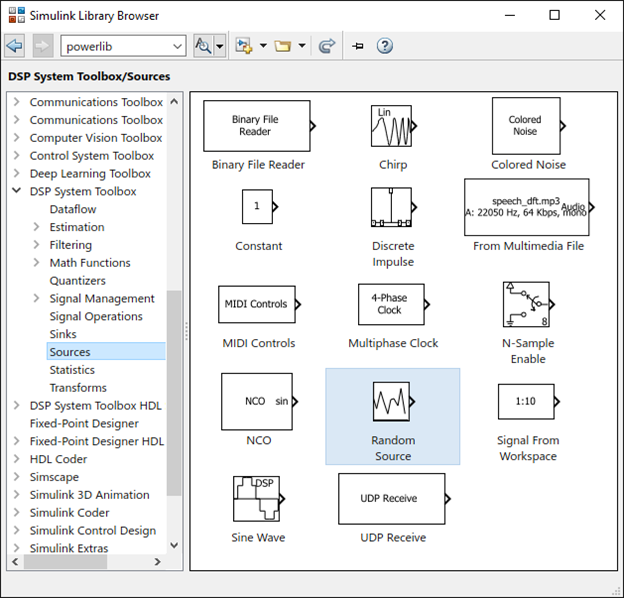The image size is (624, 598).
Task: Click the horizontal scroll right arrow
Action: [x=158, y=562]
